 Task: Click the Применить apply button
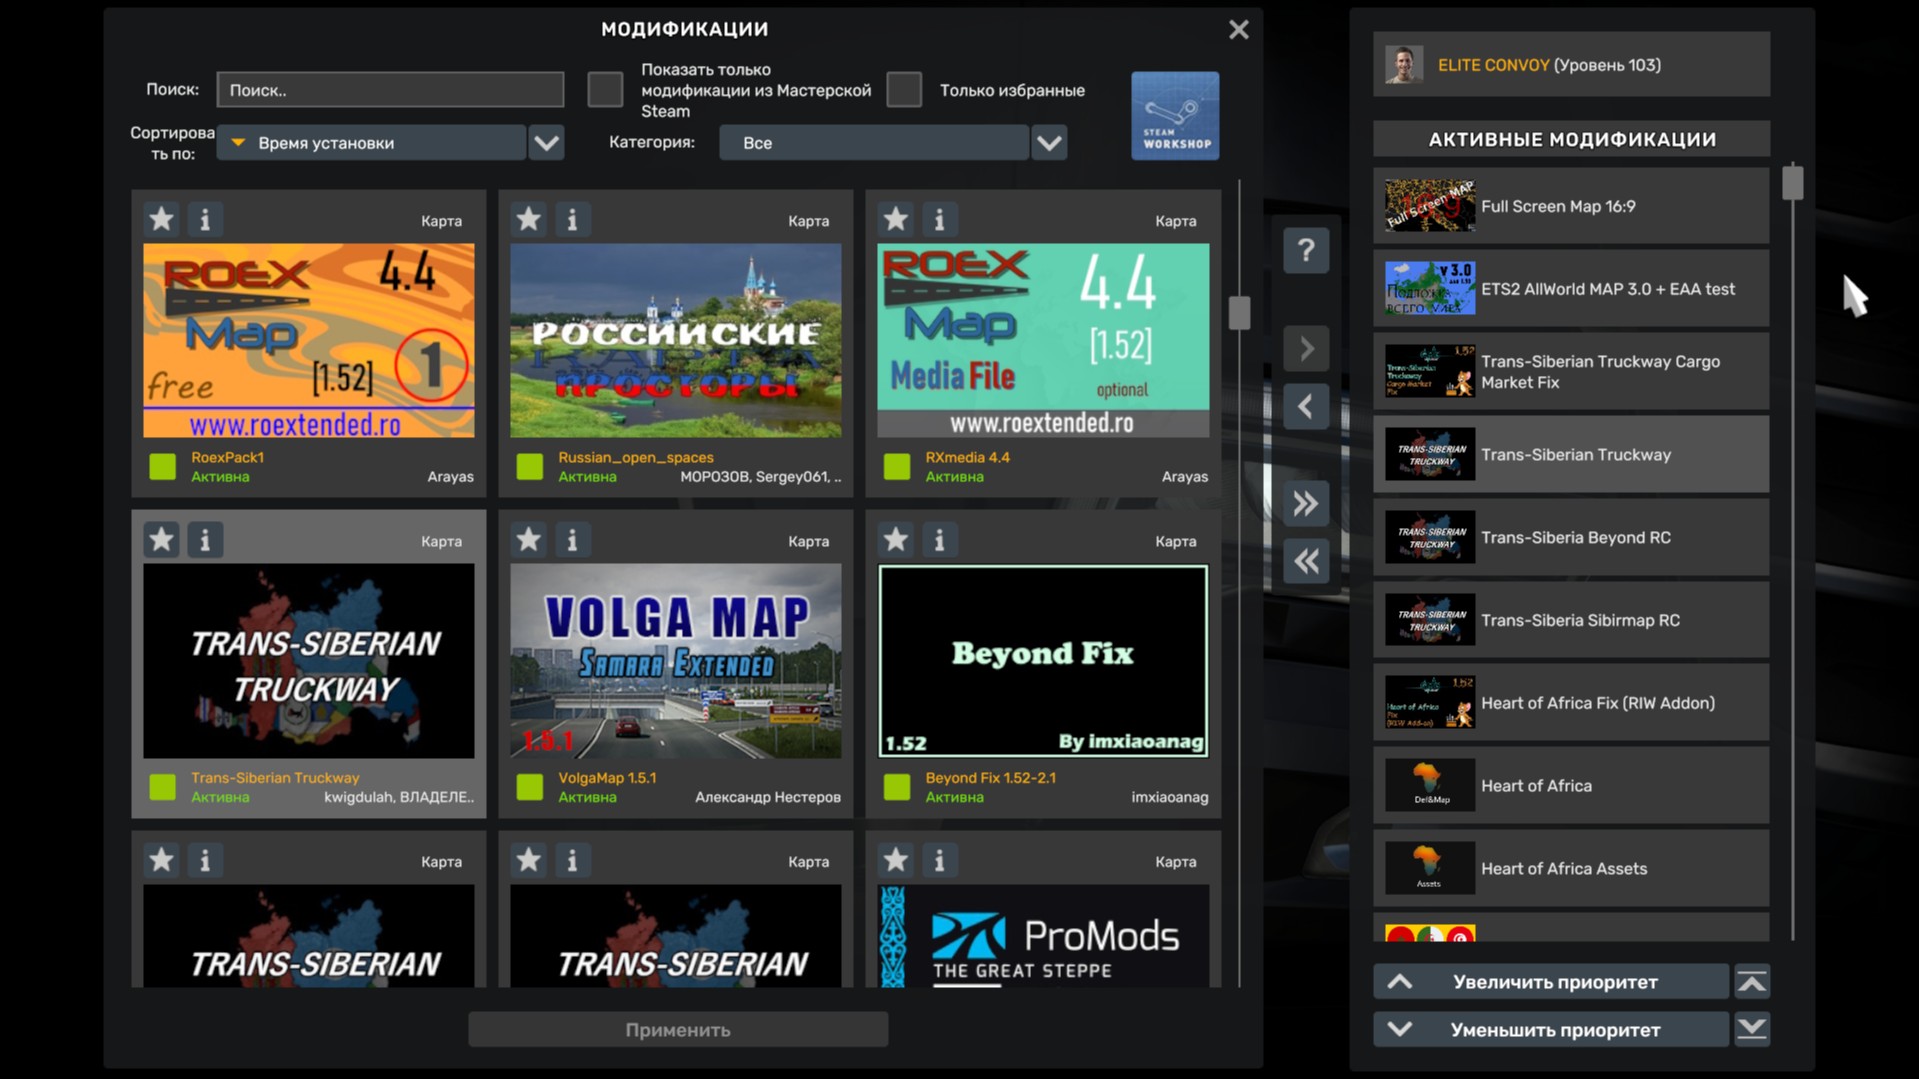coord(678,1029)
